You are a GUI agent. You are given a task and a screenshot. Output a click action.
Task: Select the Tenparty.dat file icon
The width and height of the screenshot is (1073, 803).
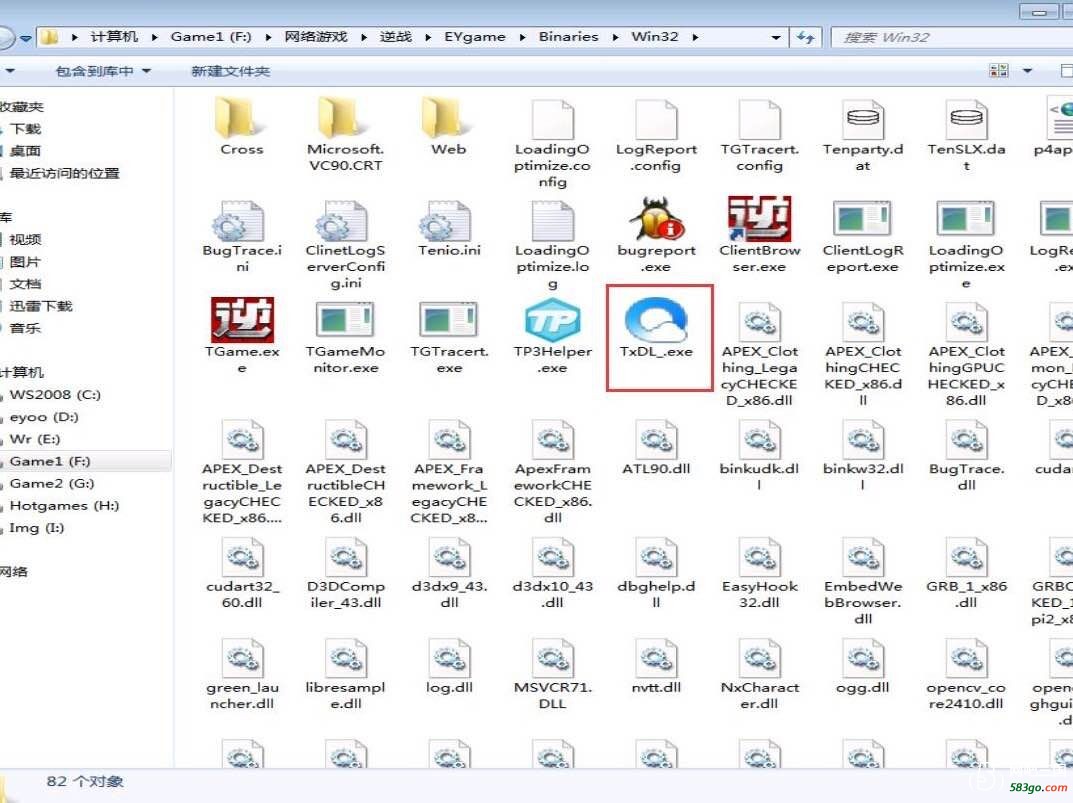(x=863, y=119)
